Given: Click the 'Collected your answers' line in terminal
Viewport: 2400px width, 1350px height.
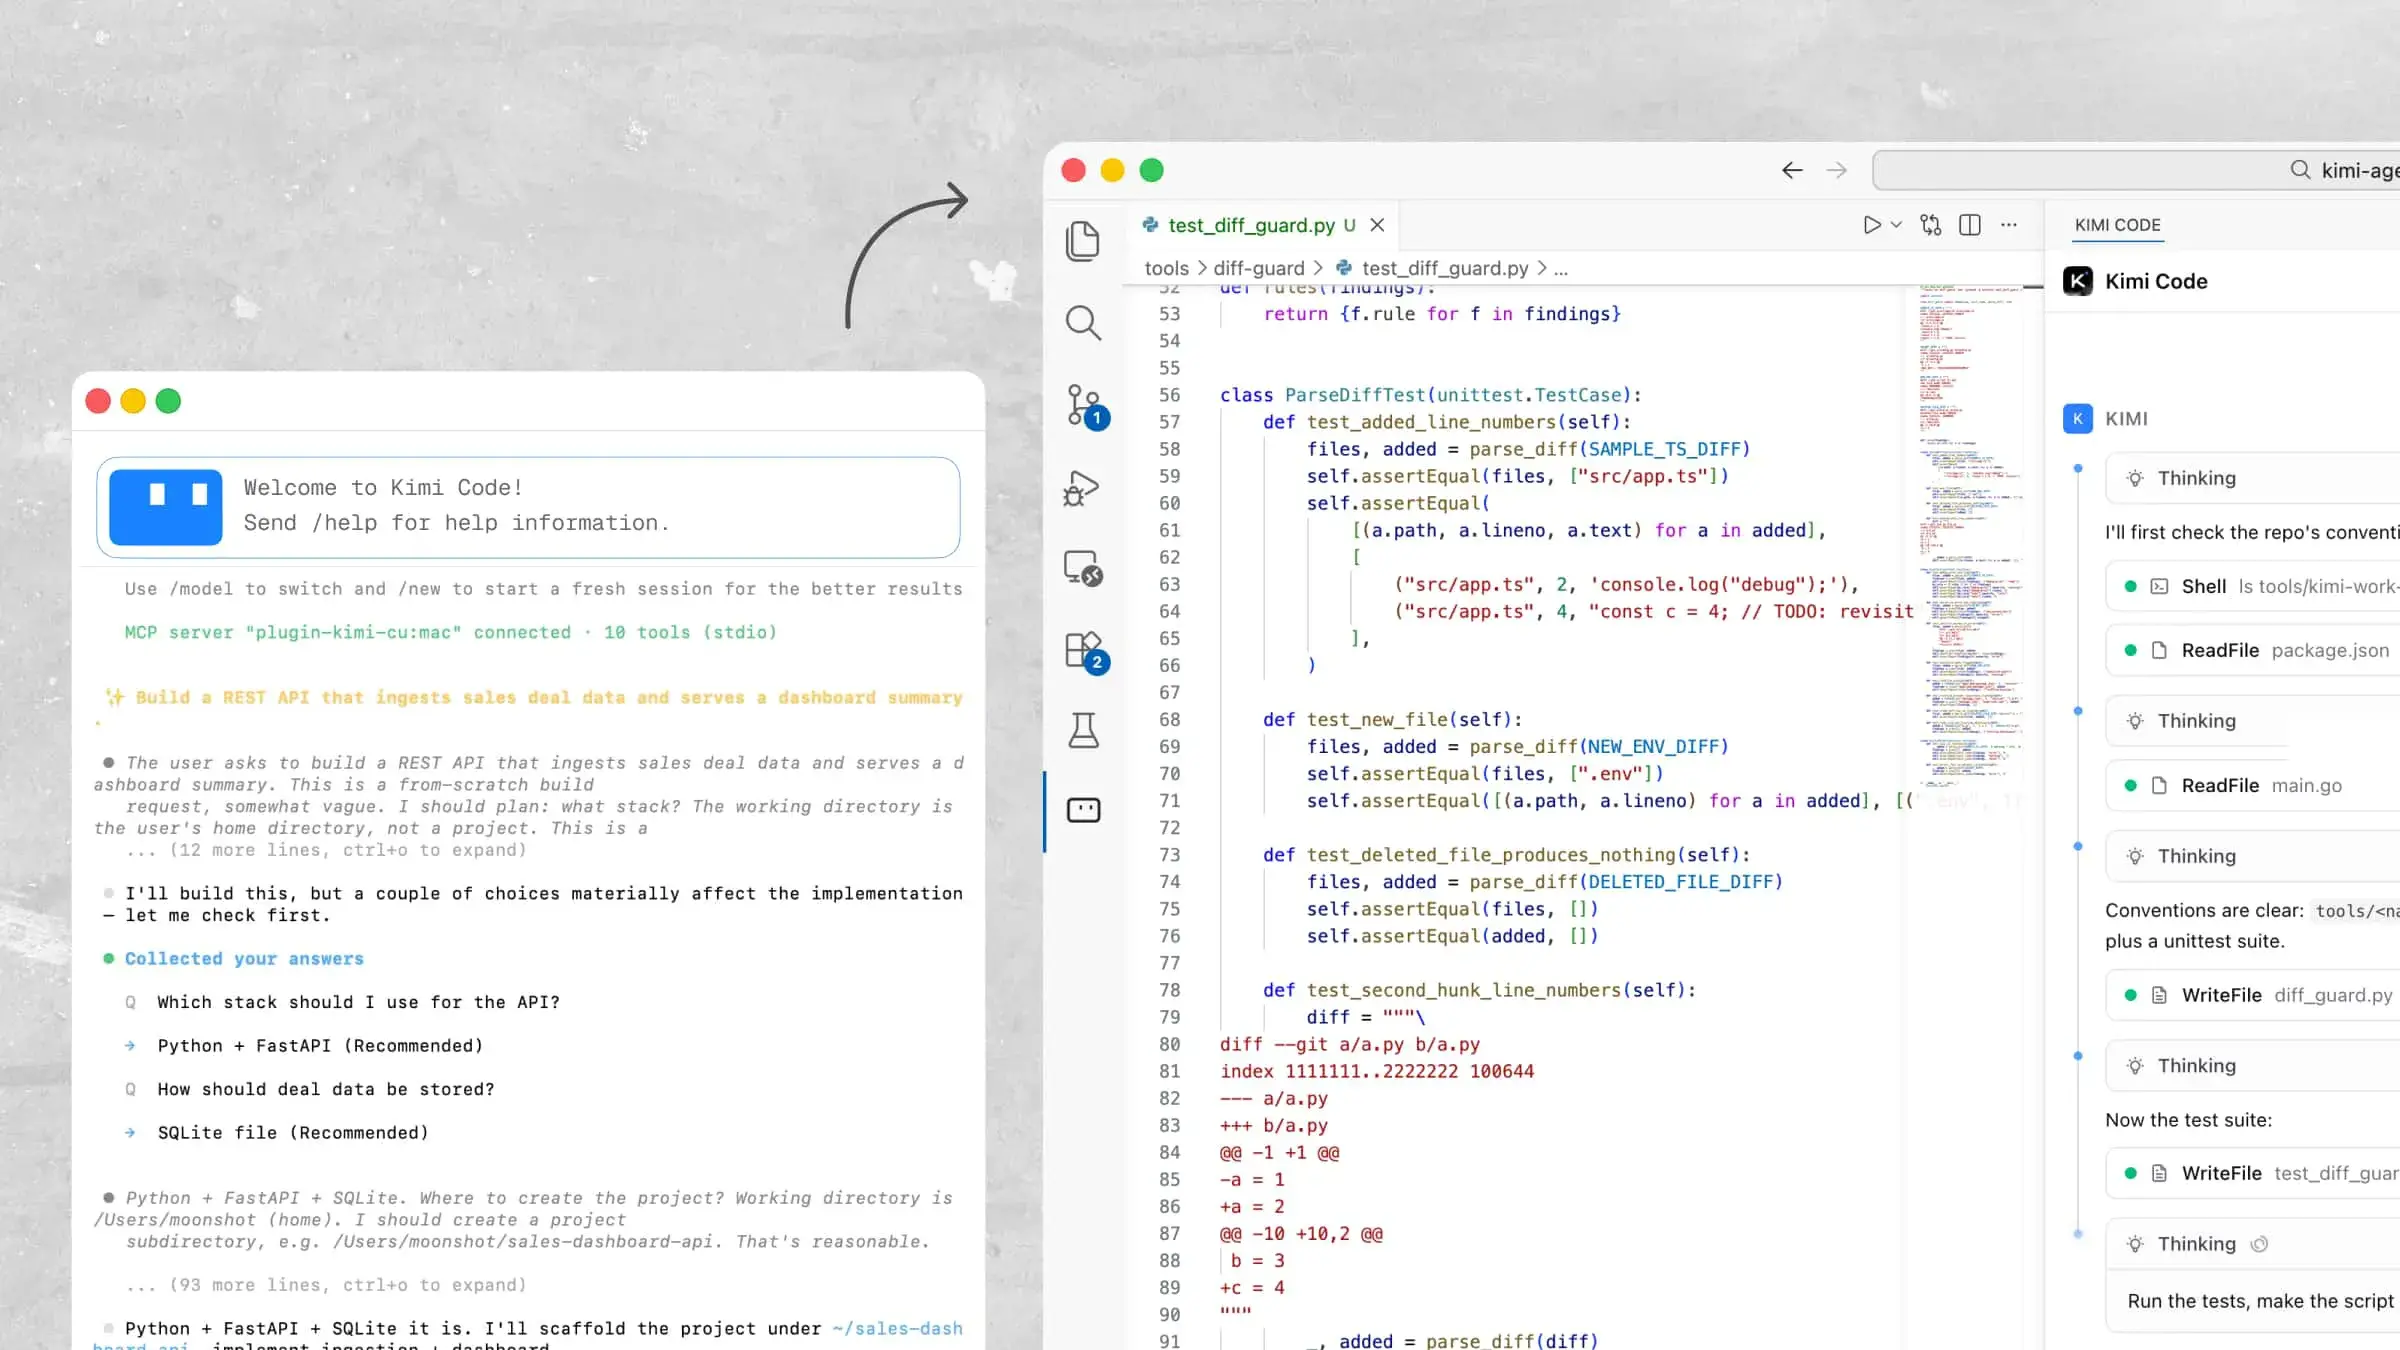Looking at the screenshot, I should tap(244, 958).
